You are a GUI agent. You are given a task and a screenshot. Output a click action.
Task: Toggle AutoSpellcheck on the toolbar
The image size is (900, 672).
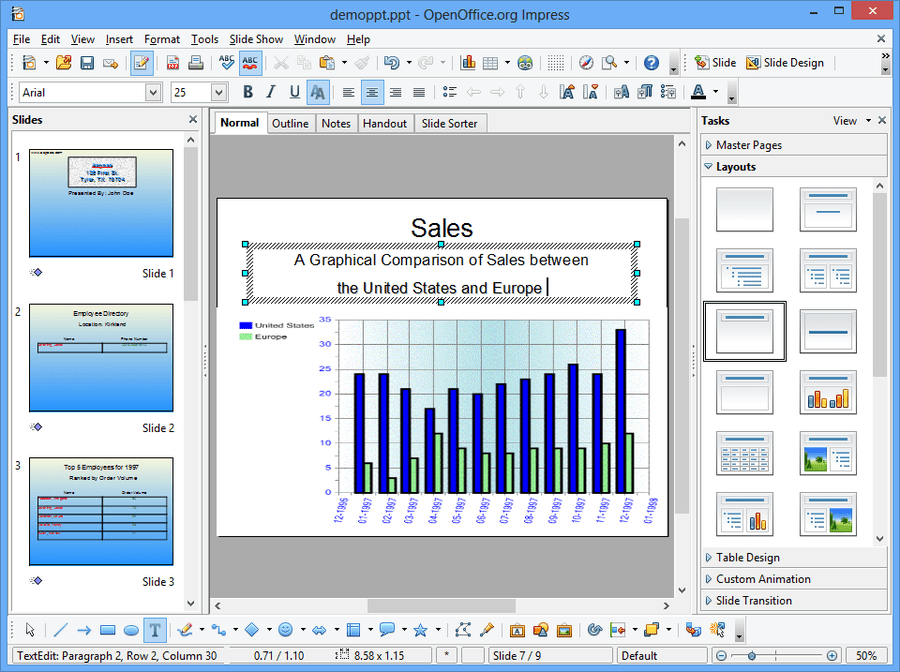point(250,63)
